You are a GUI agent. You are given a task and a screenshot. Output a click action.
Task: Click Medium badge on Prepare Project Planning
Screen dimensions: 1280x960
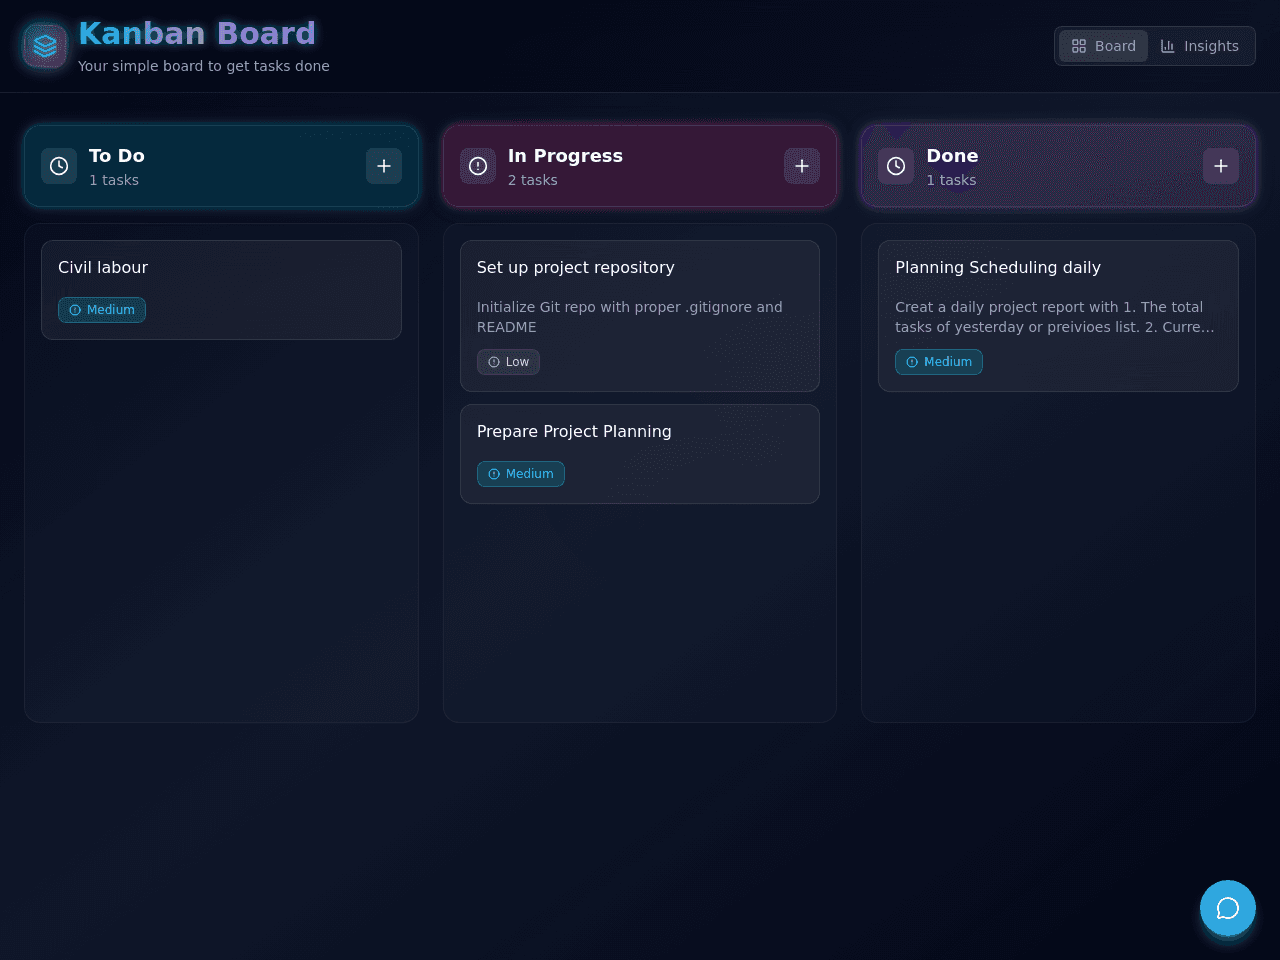click(521, 474)
